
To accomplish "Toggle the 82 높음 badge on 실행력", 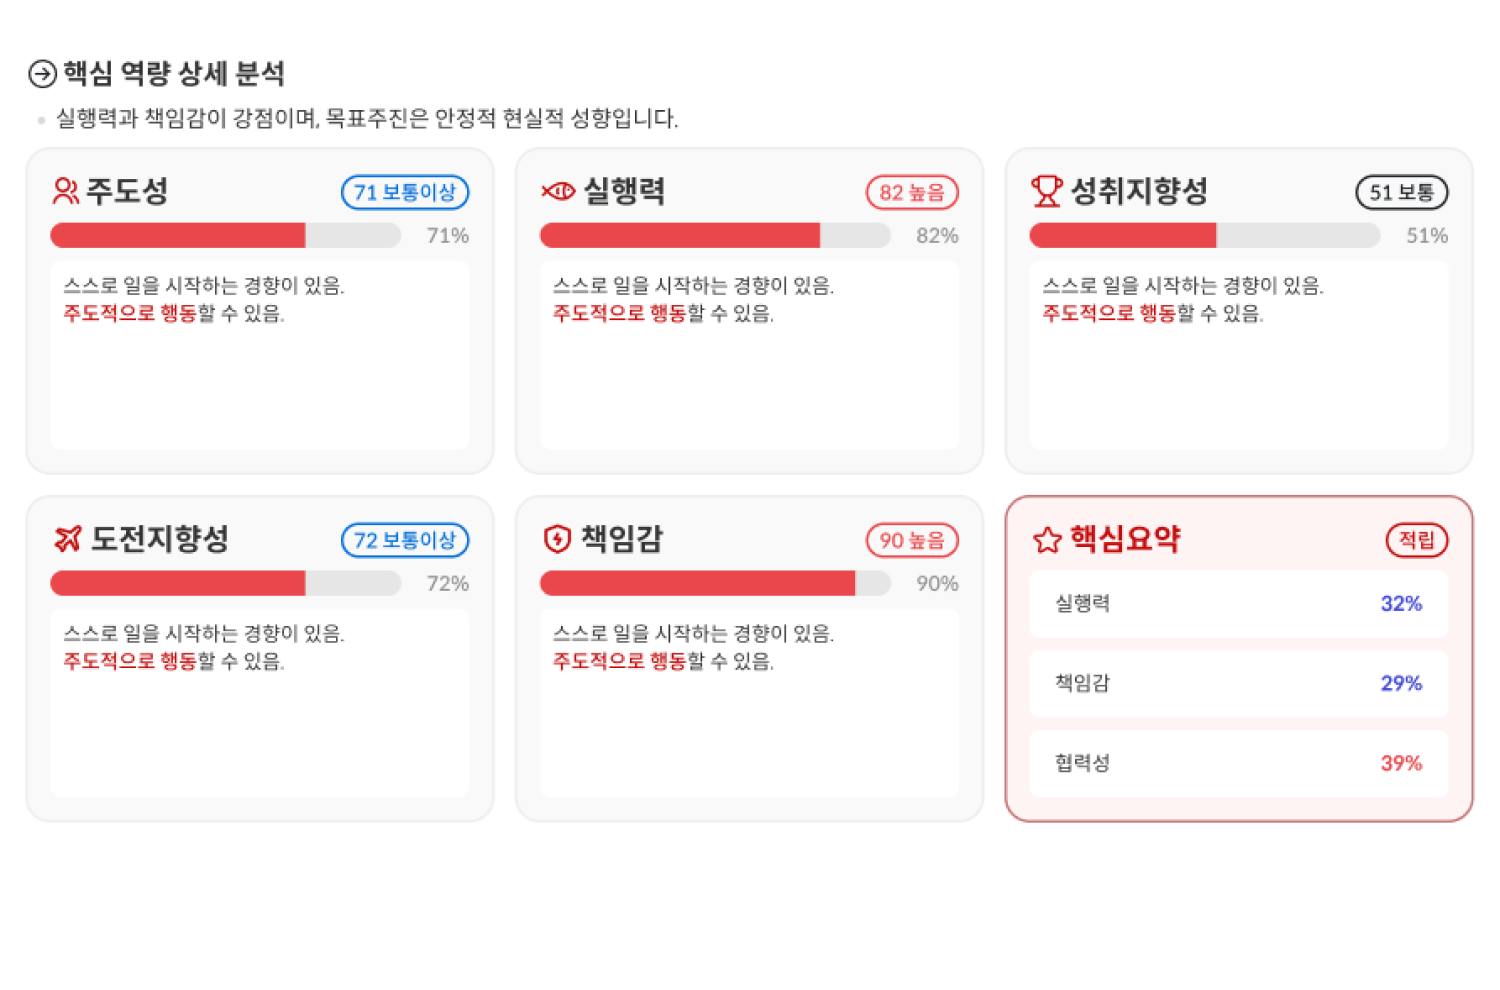I will point(911,192).
